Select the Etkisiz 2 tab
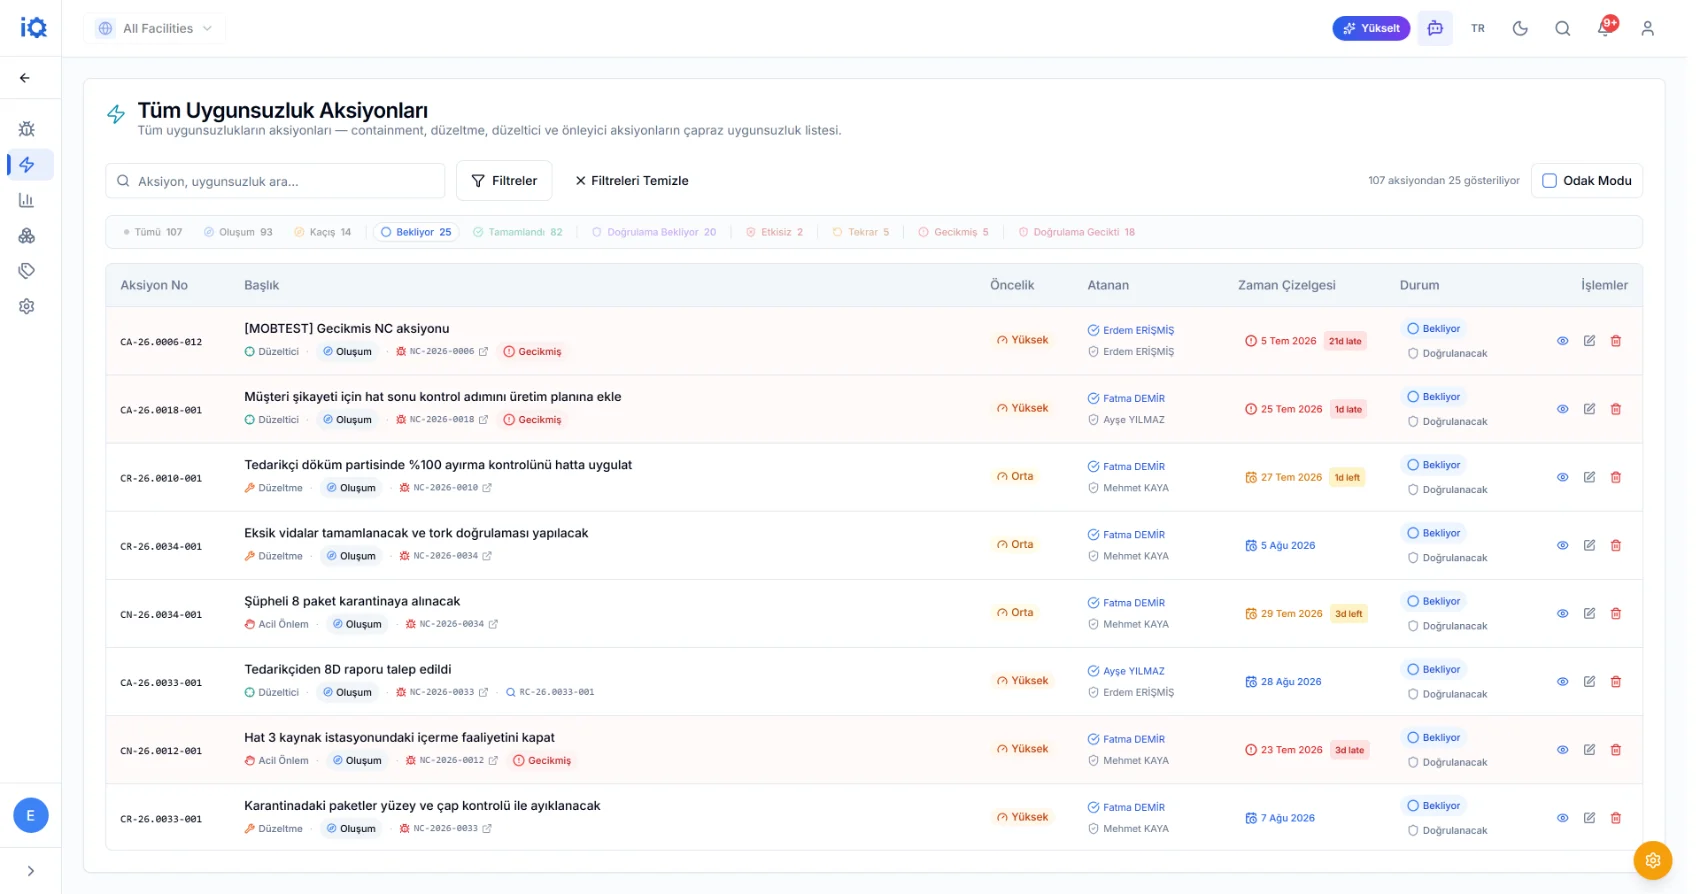The height and width of the screenshot is (894, 1700). point(774,232)
